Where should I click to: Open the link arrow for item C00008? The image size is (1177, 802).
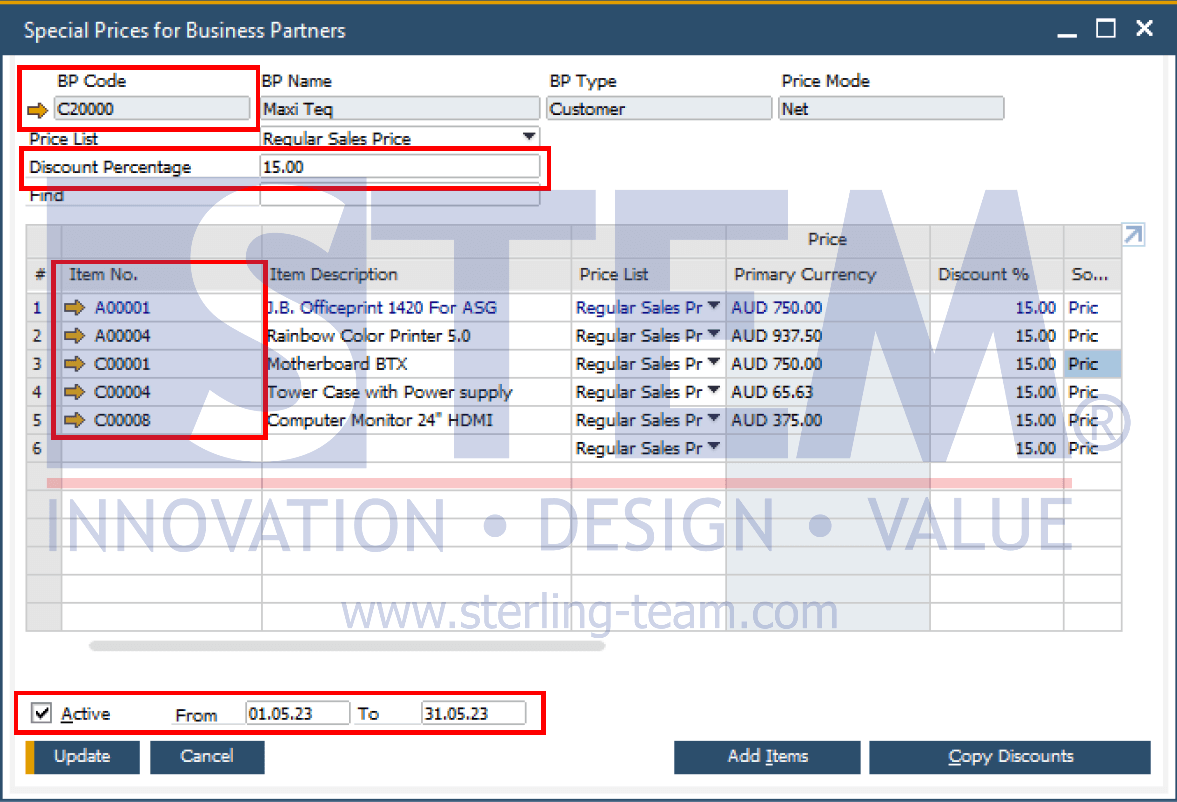point(74,420)
